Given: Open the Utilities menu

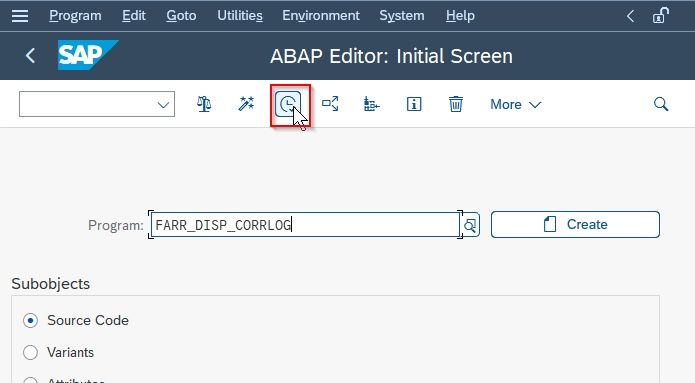Looking at the screenshot, I should tap(240, 16).
